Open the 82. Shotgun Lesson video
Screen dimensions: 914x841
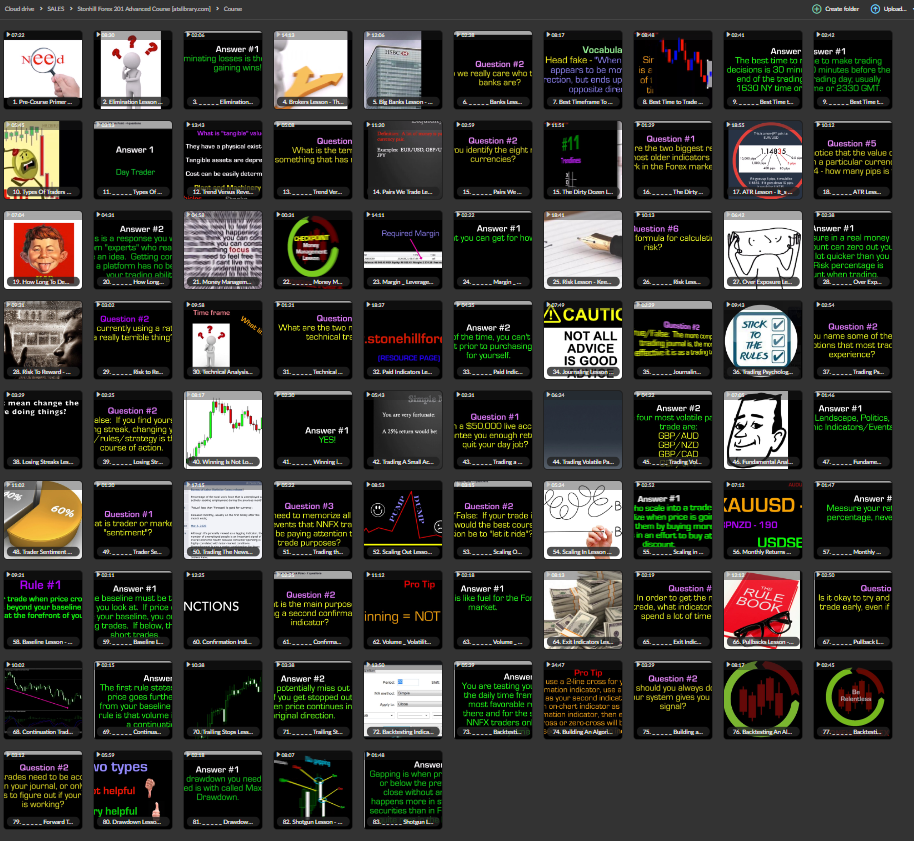pos(310,788)
